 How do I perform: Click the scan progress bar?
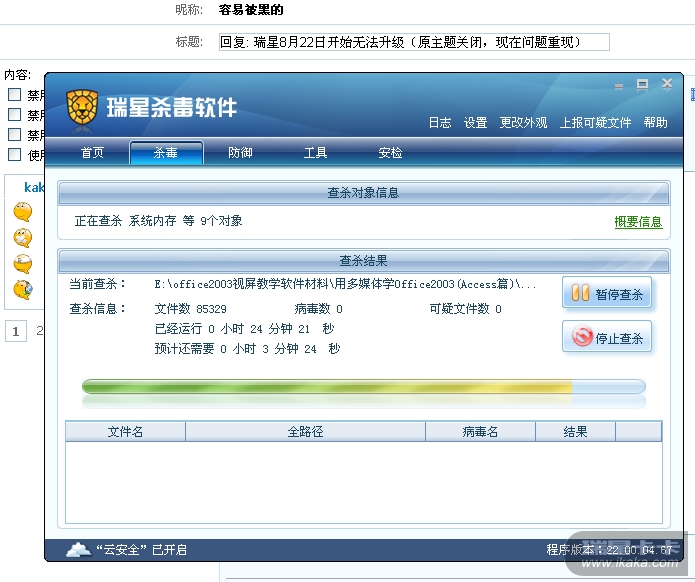coord(363,387)
